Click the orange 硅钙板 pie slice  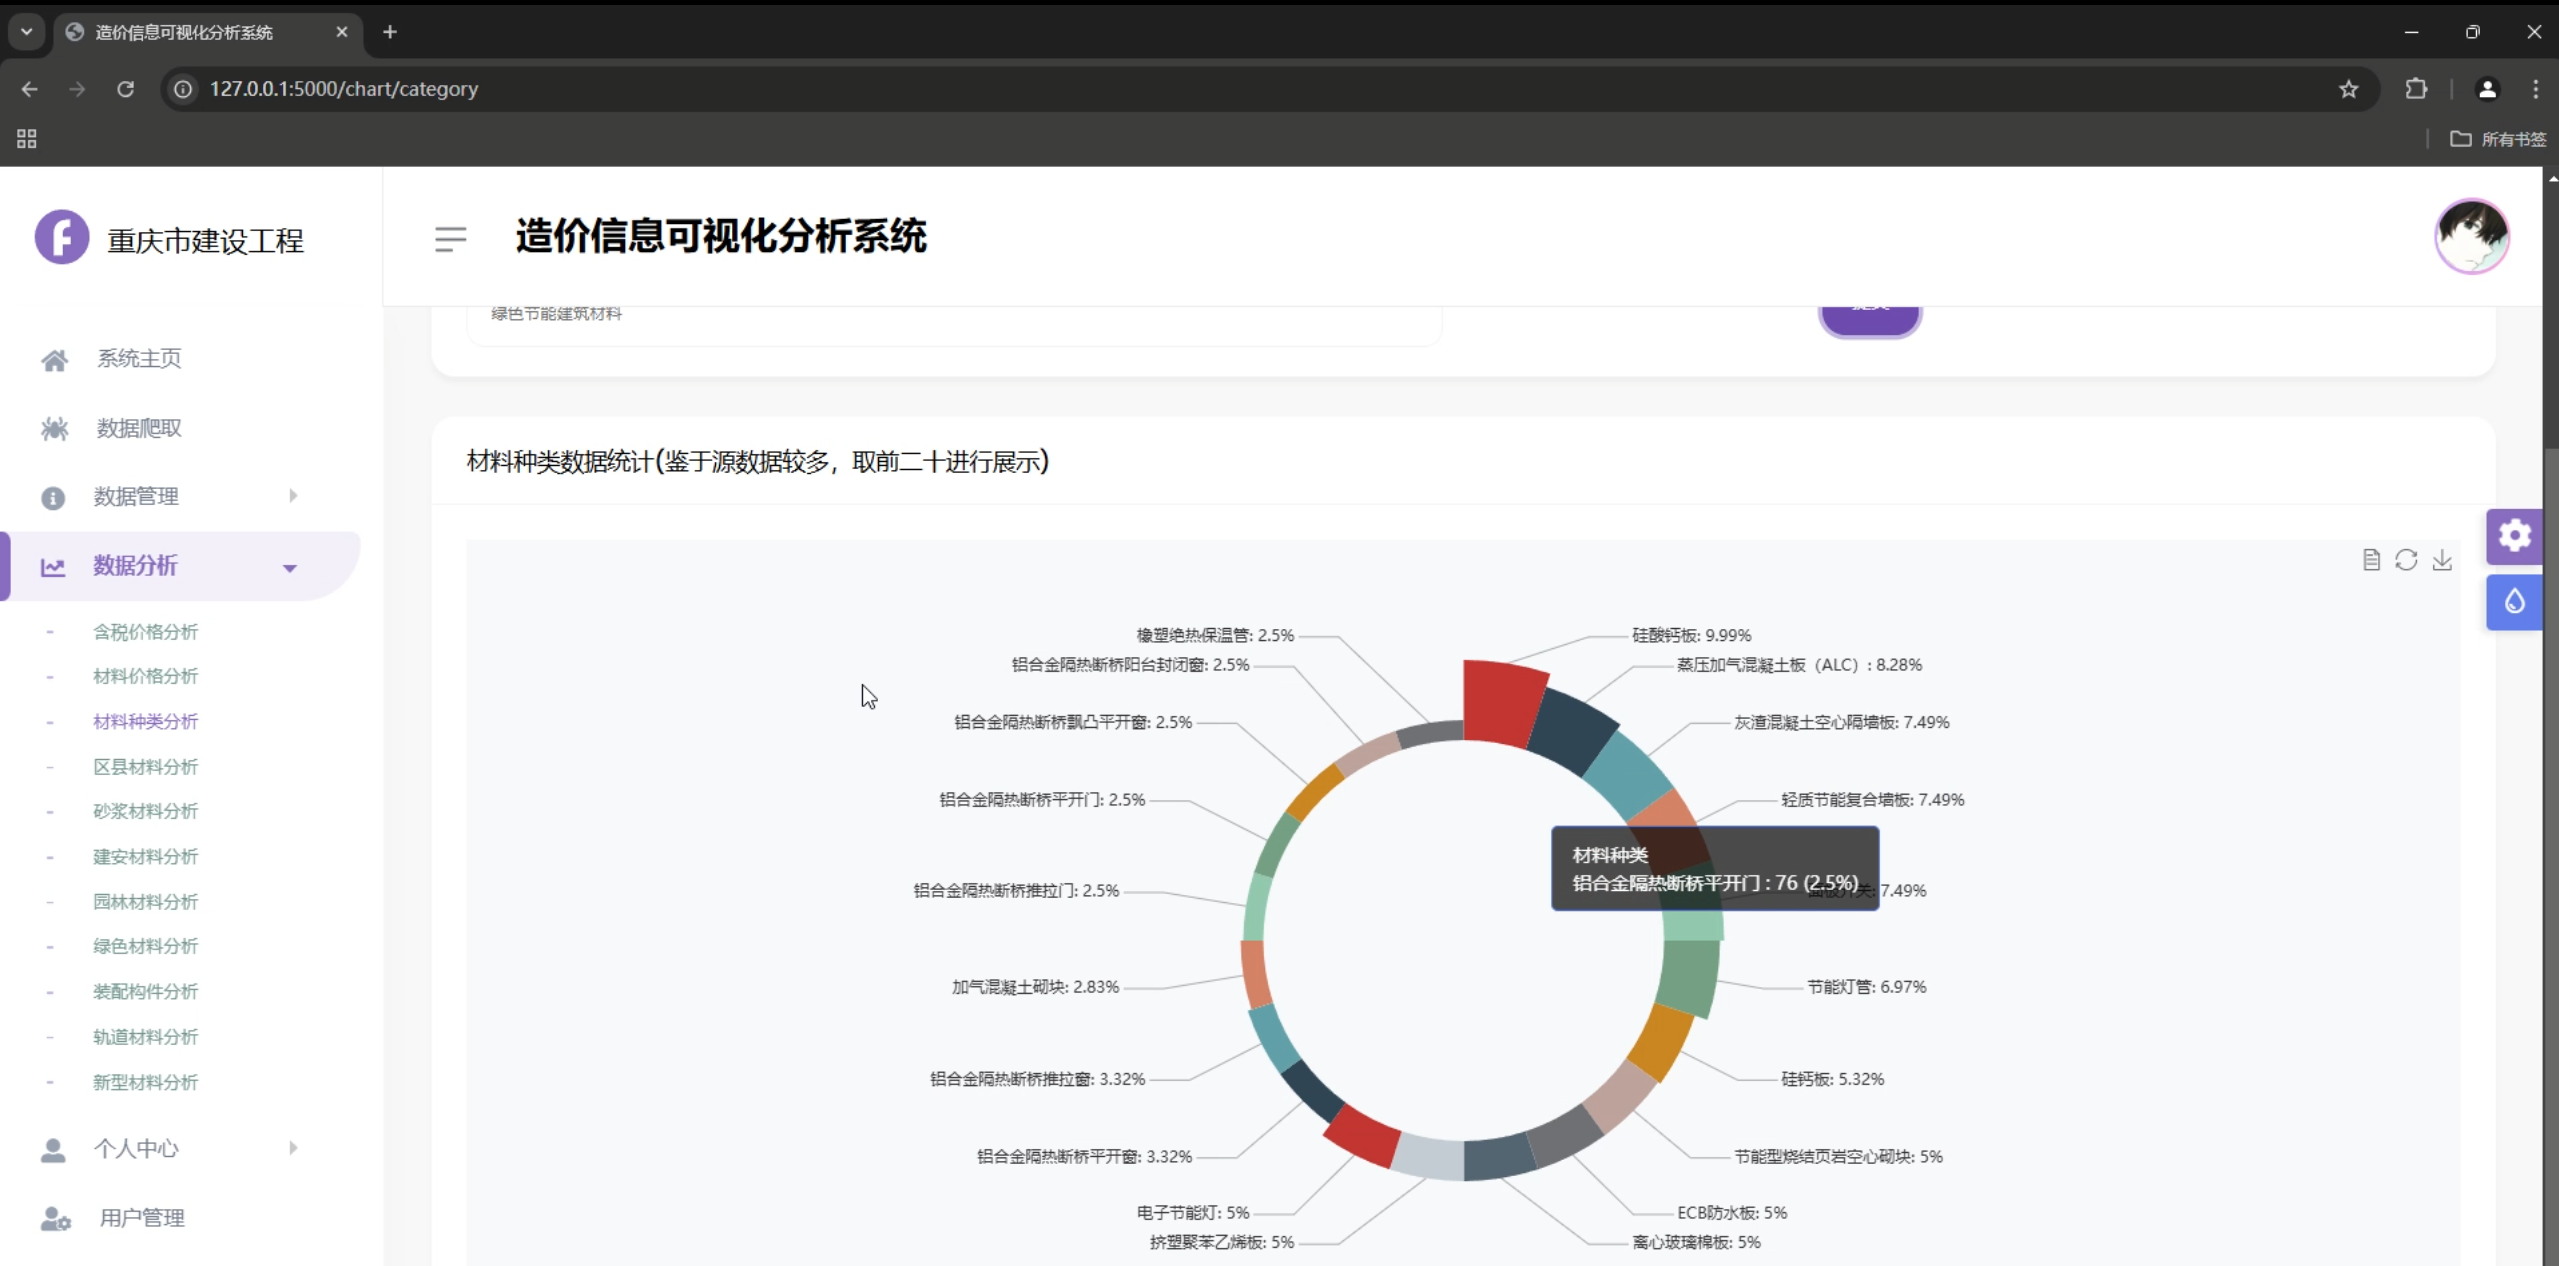(x=1661, y=1042)
